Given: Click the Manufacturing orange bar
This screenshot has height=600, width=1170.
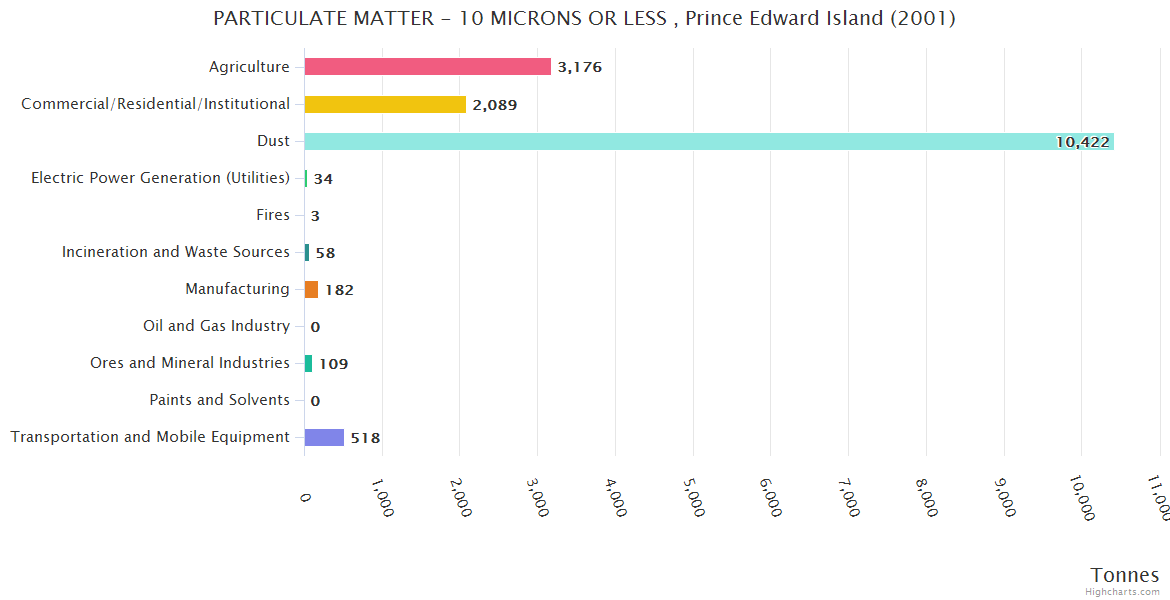Looking at the screenshot, I should pos(311,290).
